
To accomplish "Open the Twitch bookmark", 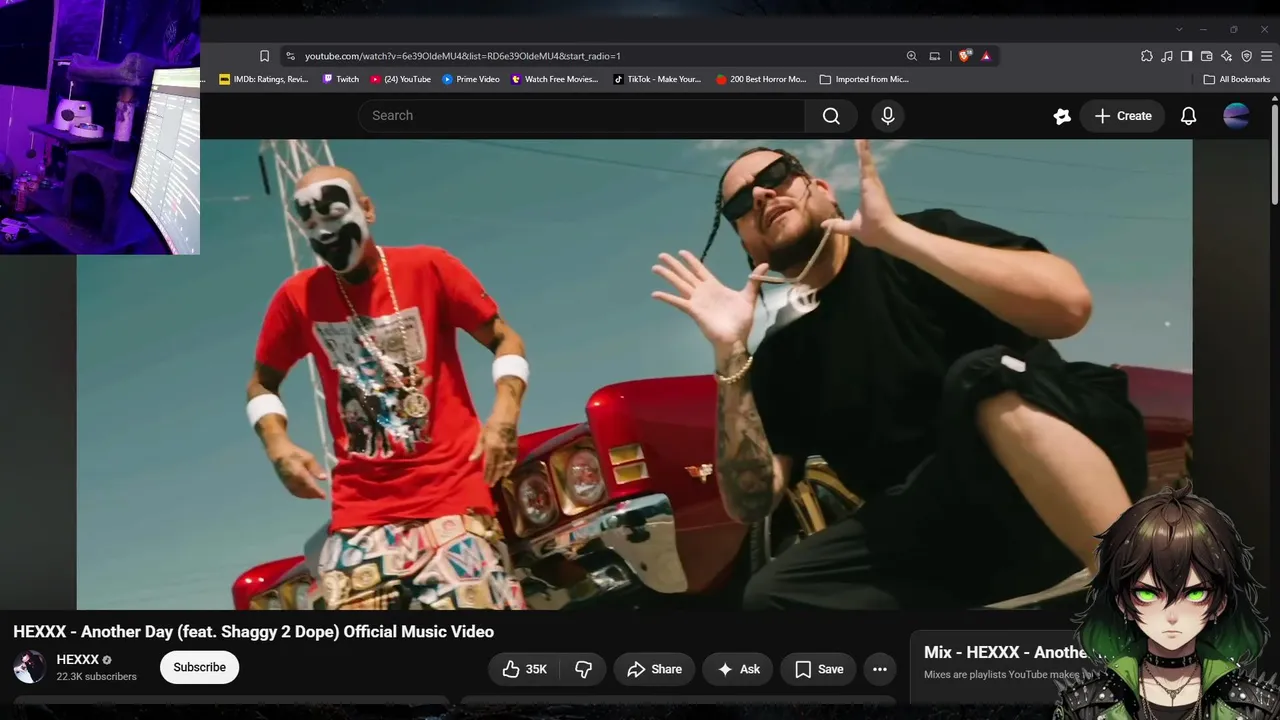I will pyautogui.click(x=341, y=79).
